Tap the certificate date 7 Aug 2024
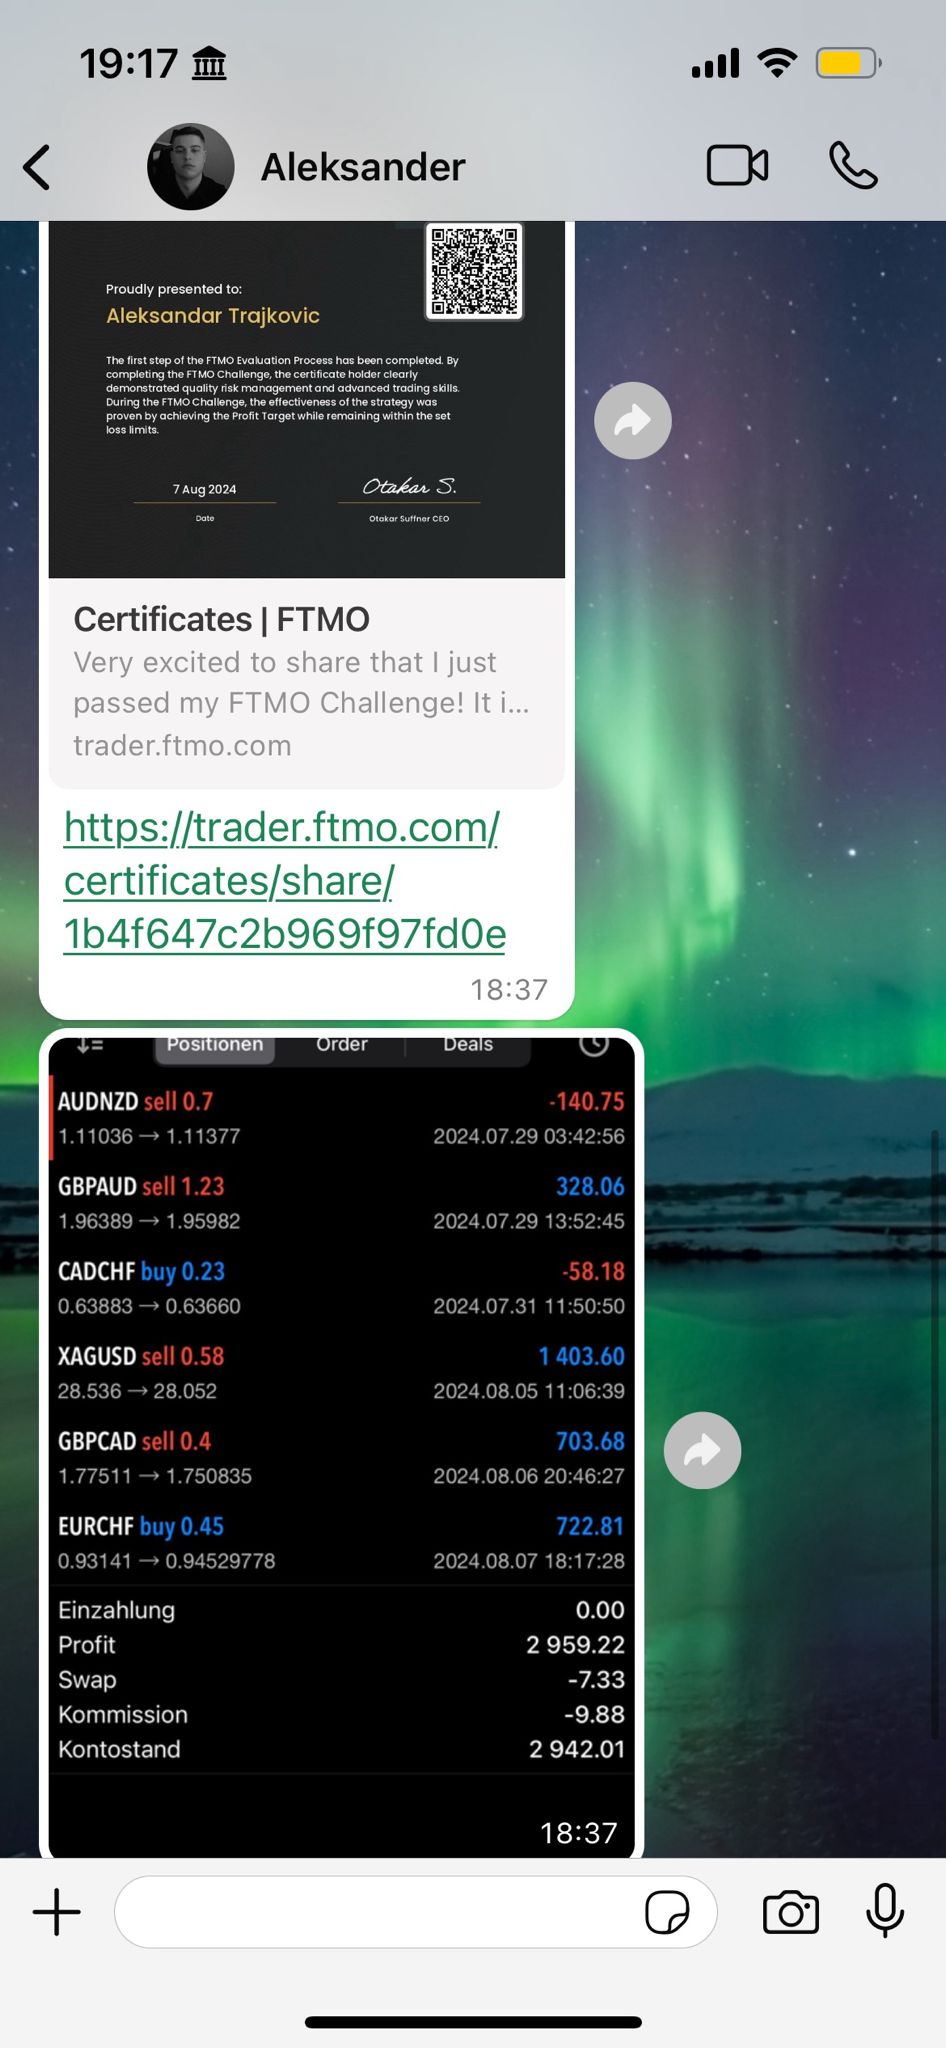This screenshot has height=2048, width=946. [x=205, y=489]
